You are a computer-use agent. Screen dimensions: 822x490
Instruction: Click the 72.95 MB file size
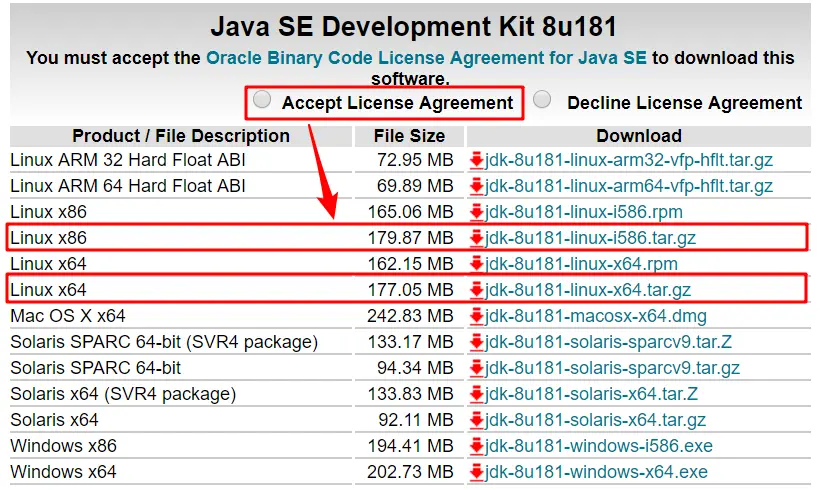tap(415, 160)
